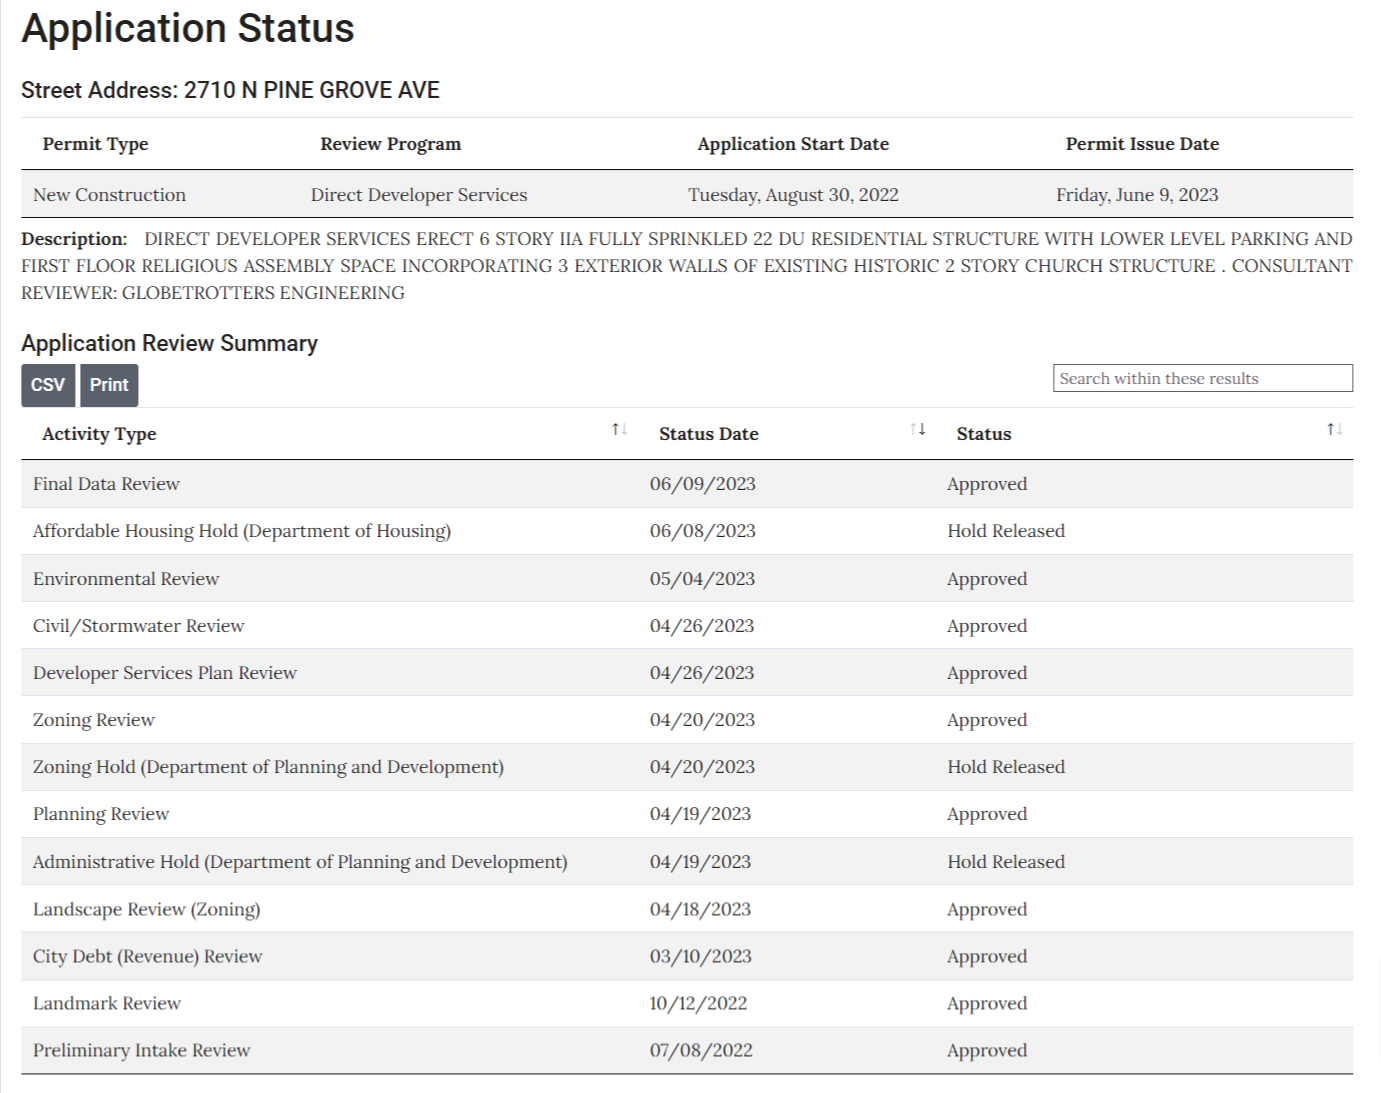1381x1093 pixels.
Task: Select the City Debt (Revenue) Review activity
Action: (x=148, y=956)
